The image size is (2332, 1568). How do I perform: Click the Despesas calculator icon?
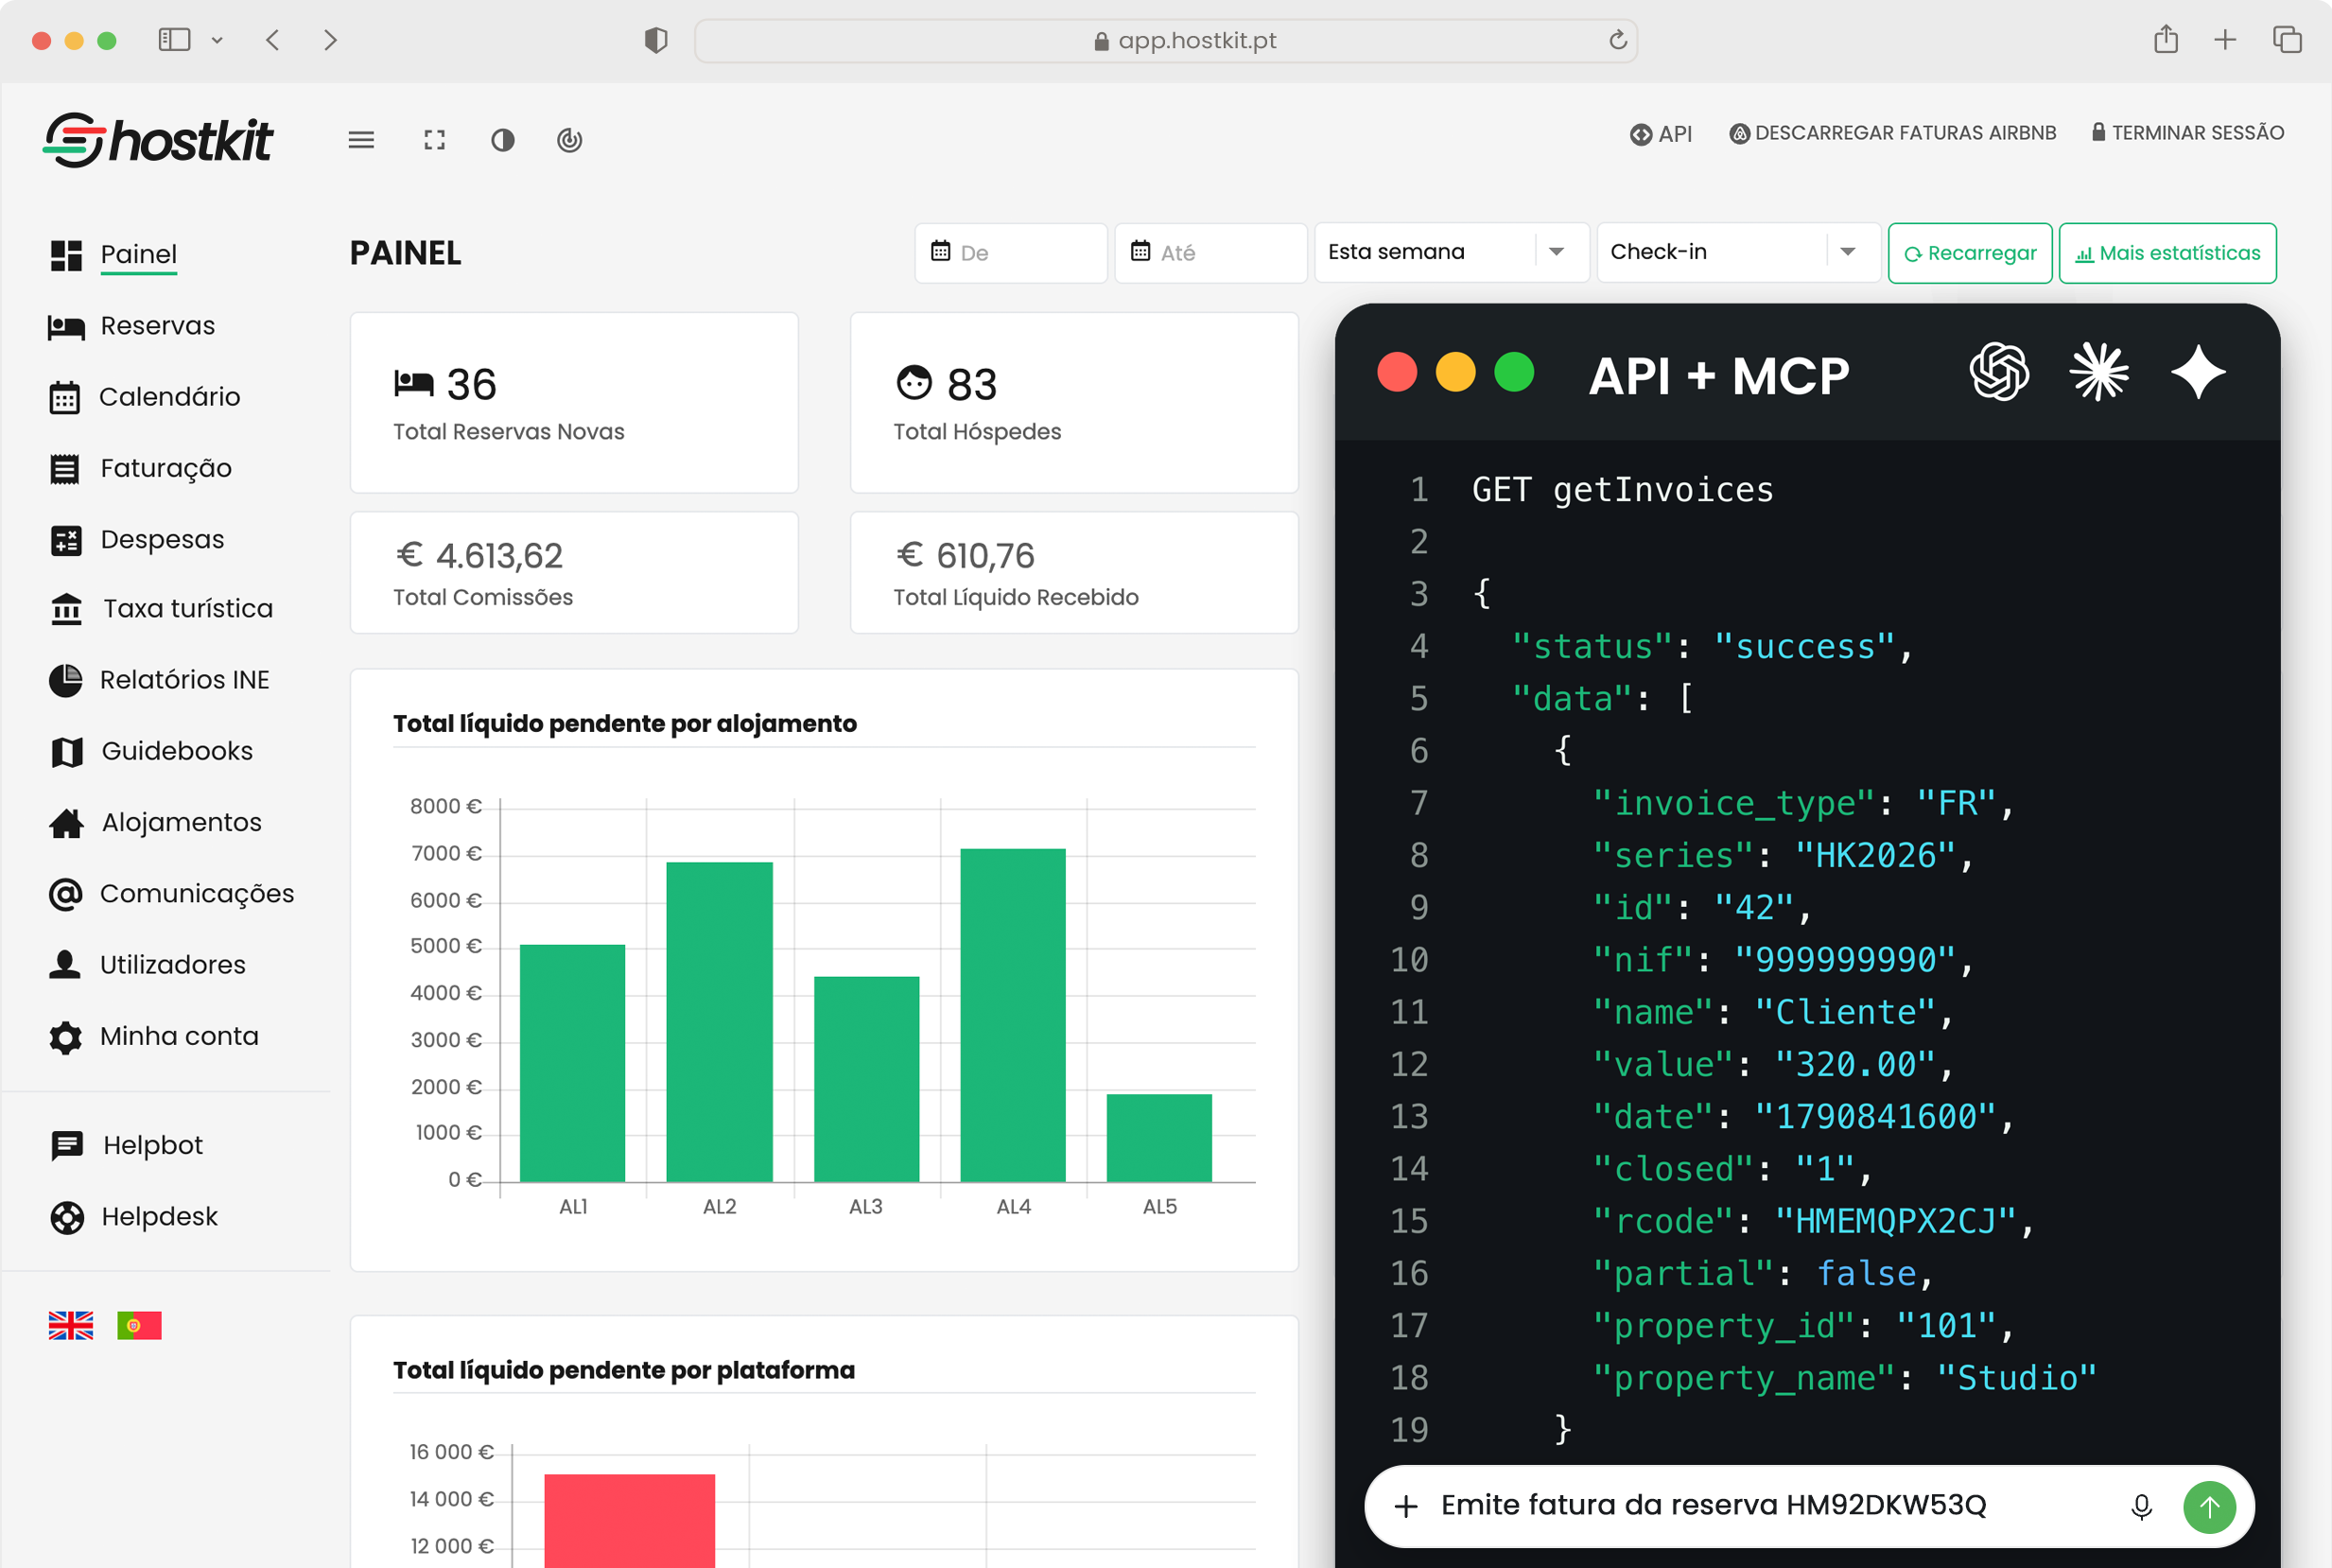point(66,540)
